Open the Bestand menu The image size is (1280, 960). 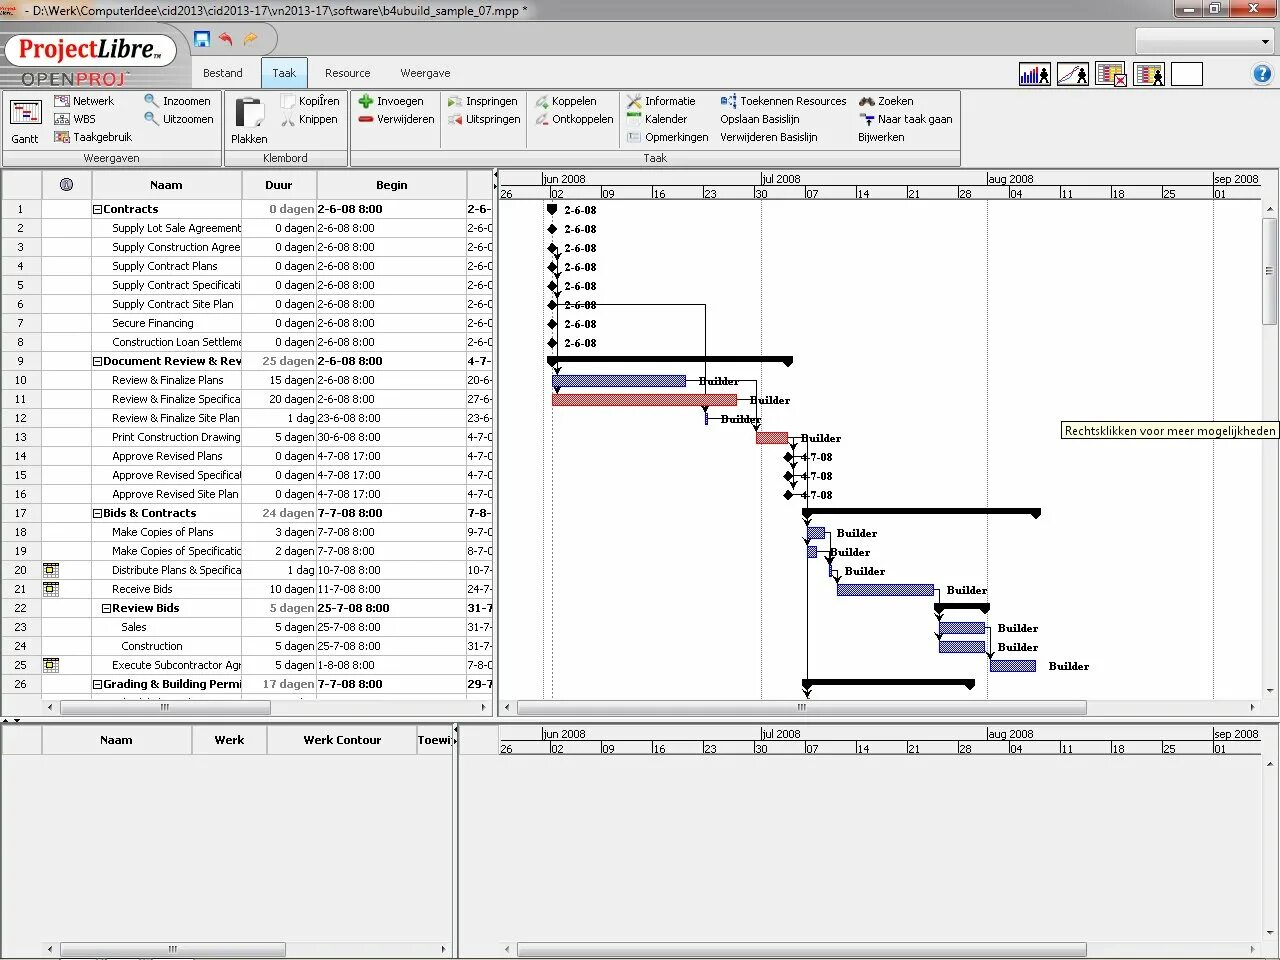click(222, 73)
